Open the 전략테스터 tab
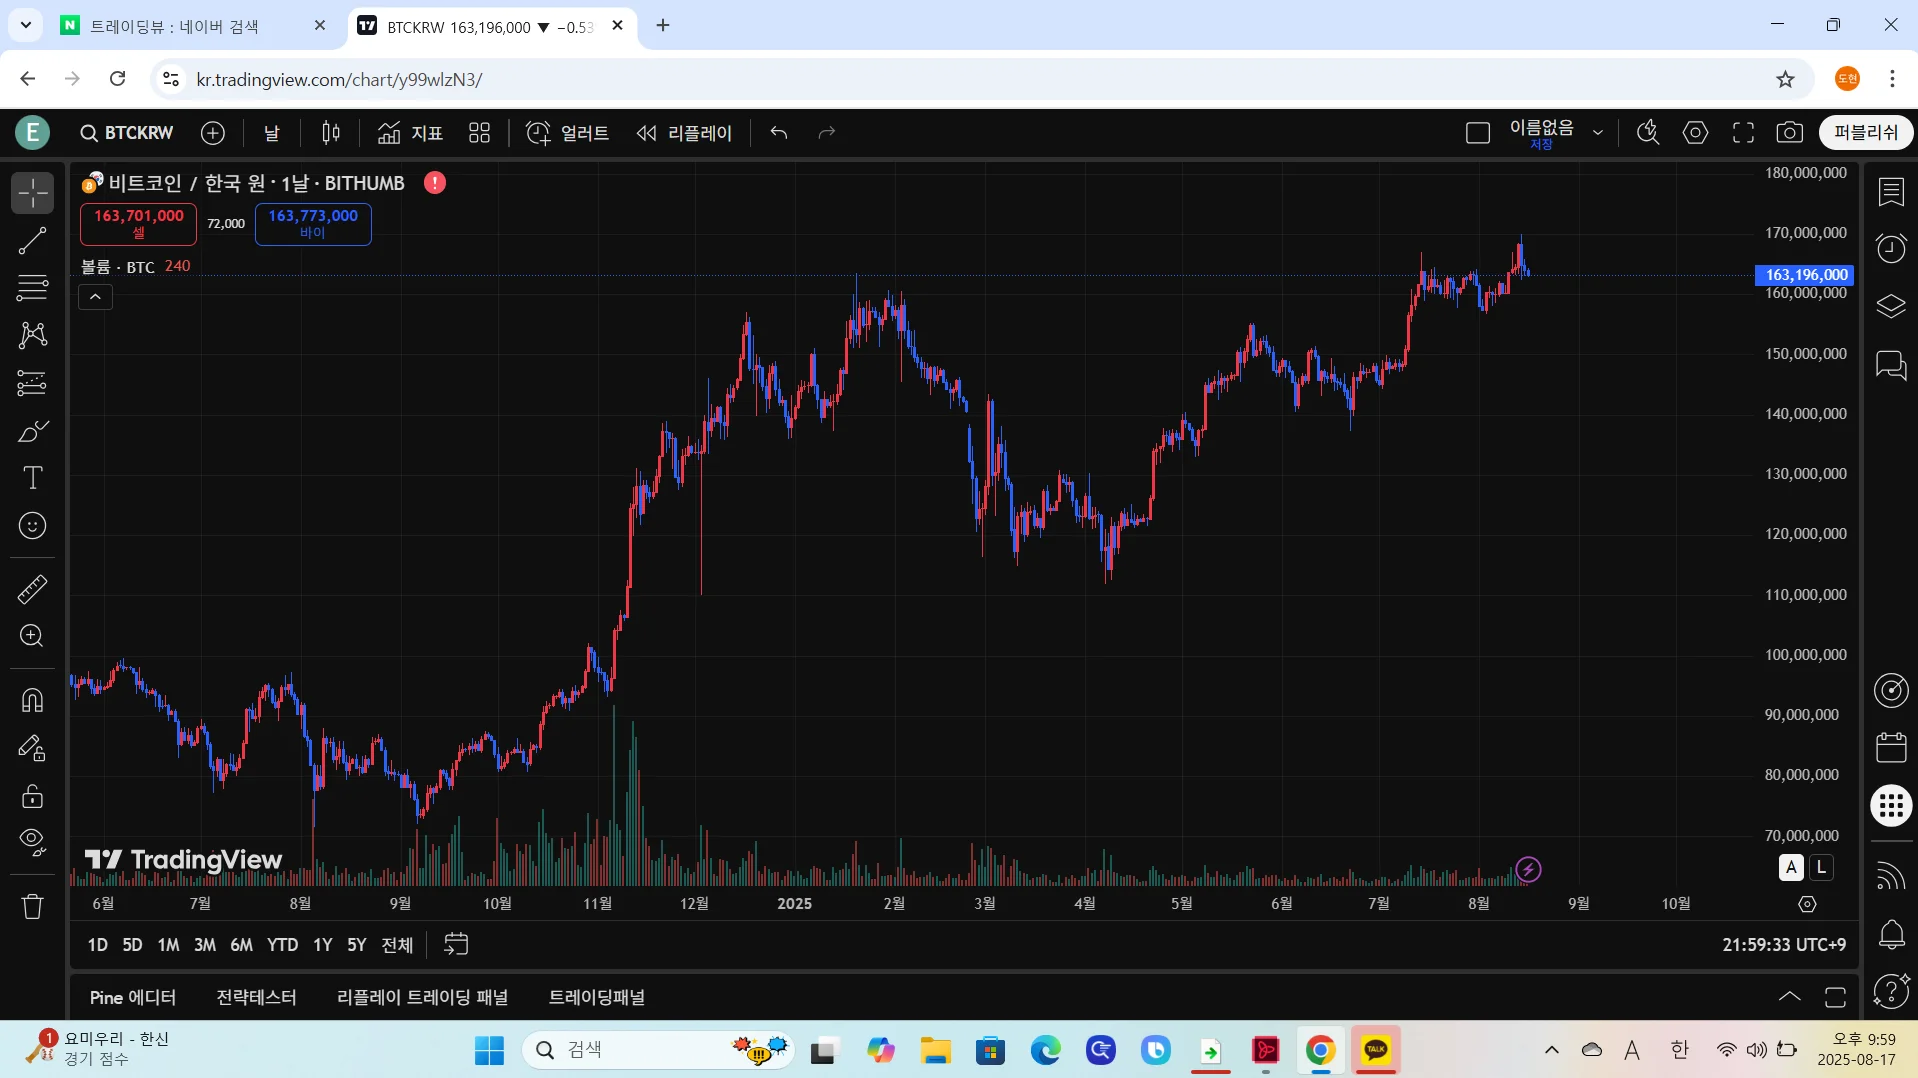This screenshot has height=1078, width=1918. coord(256,998)
